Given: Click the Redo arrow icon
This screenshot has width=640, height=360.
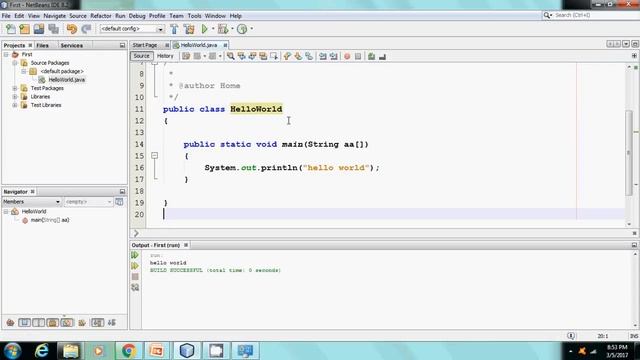Looking at the screenshot, I should tap(86, 29).
